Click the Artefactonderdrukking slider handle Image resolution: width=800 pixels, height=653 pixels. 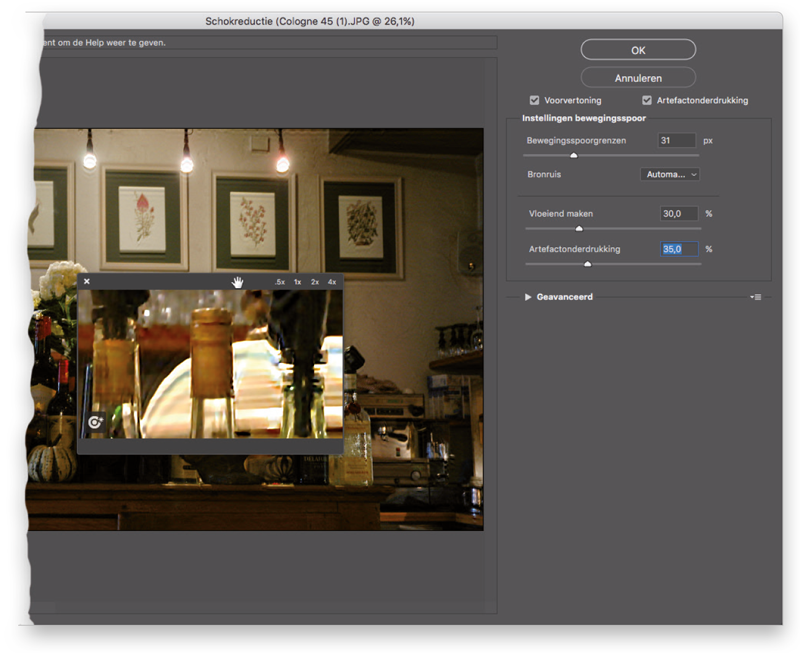(x=587, y=264)
